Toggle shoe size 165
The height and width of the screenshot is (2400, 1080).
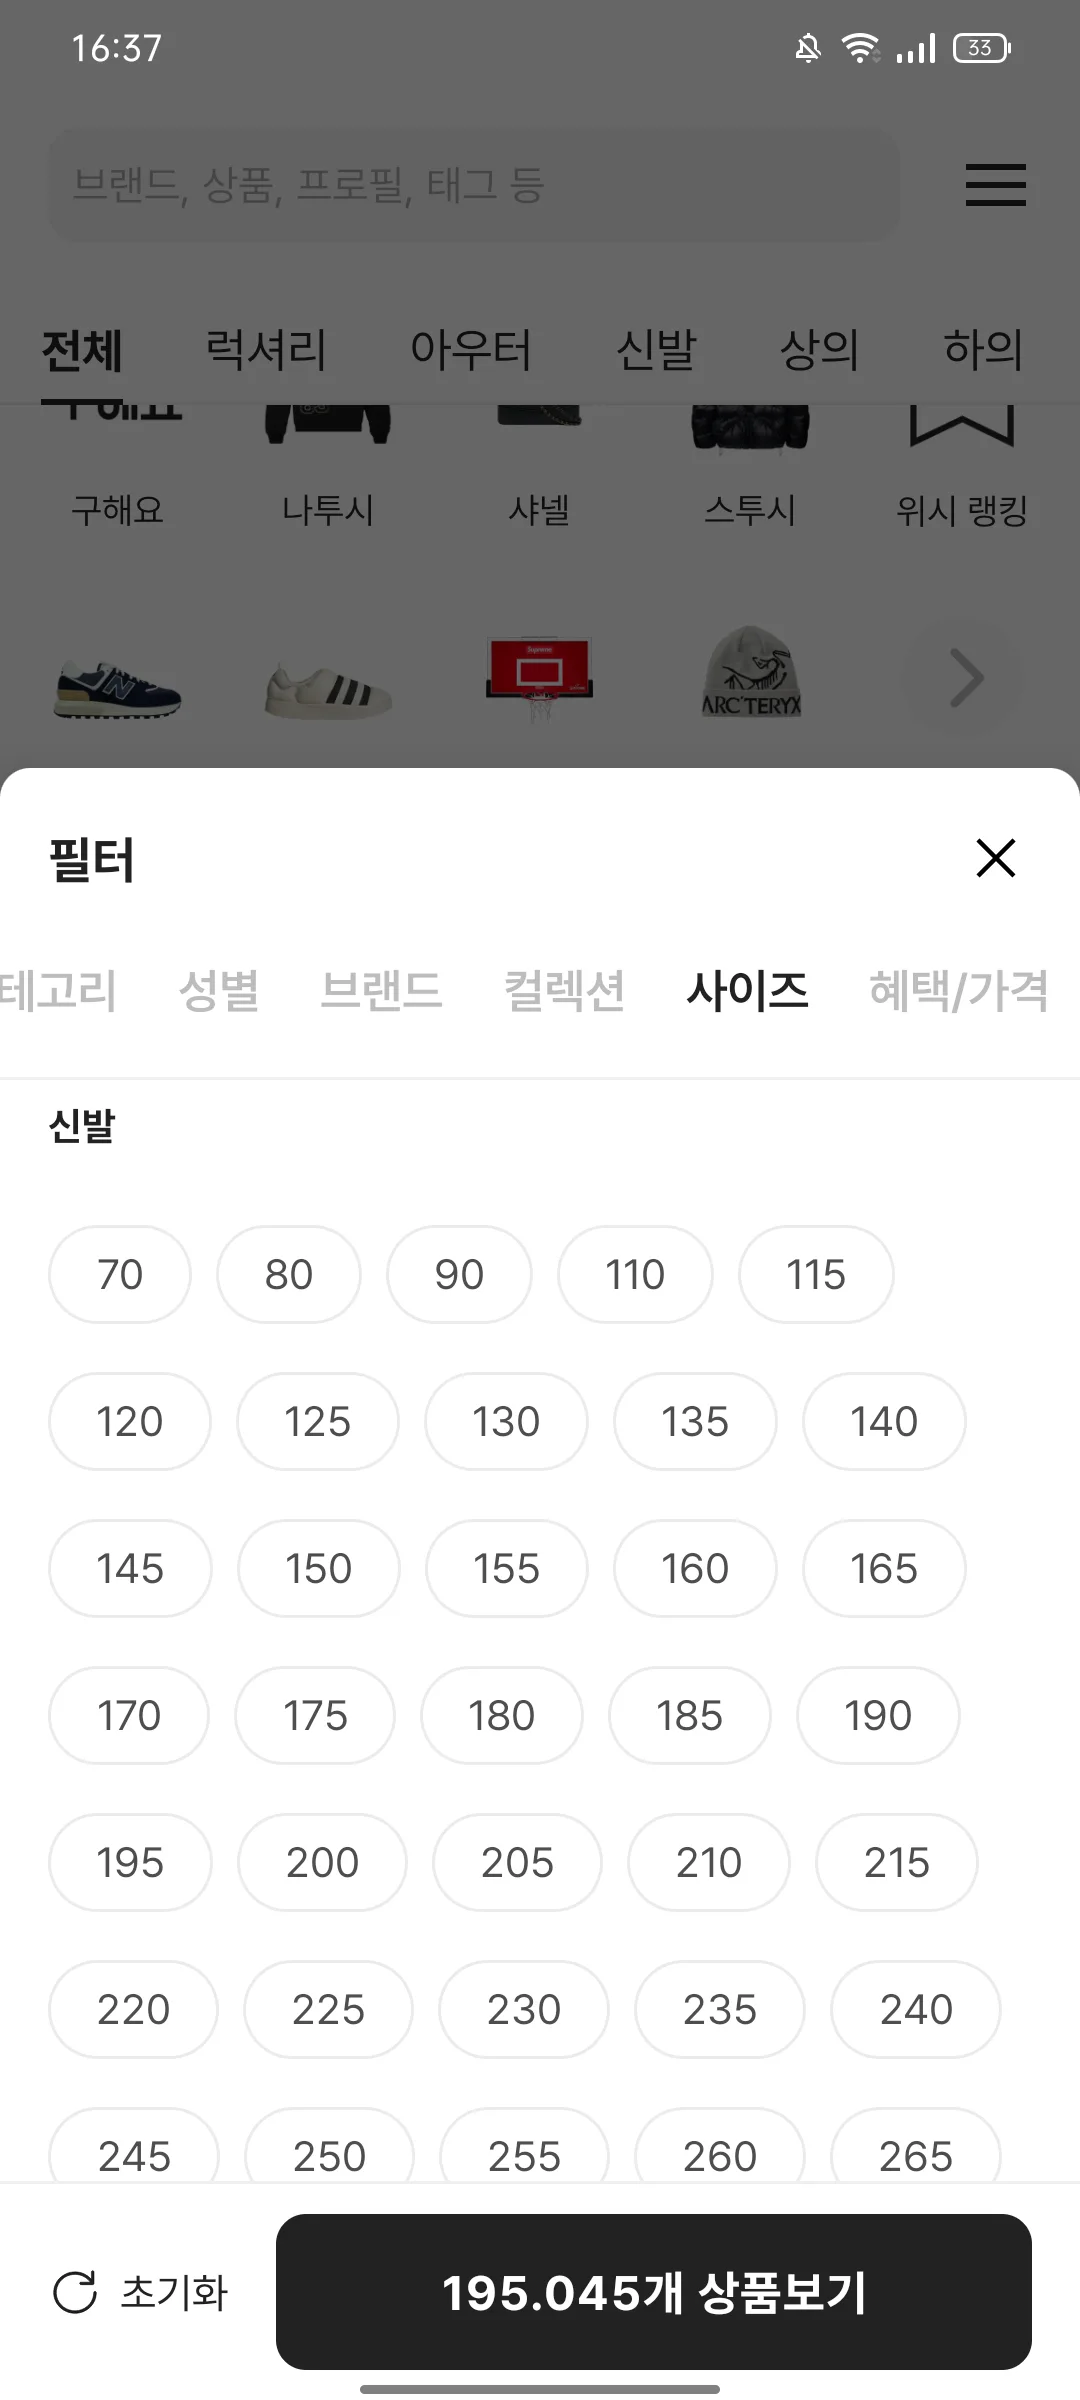(884, 1568)
